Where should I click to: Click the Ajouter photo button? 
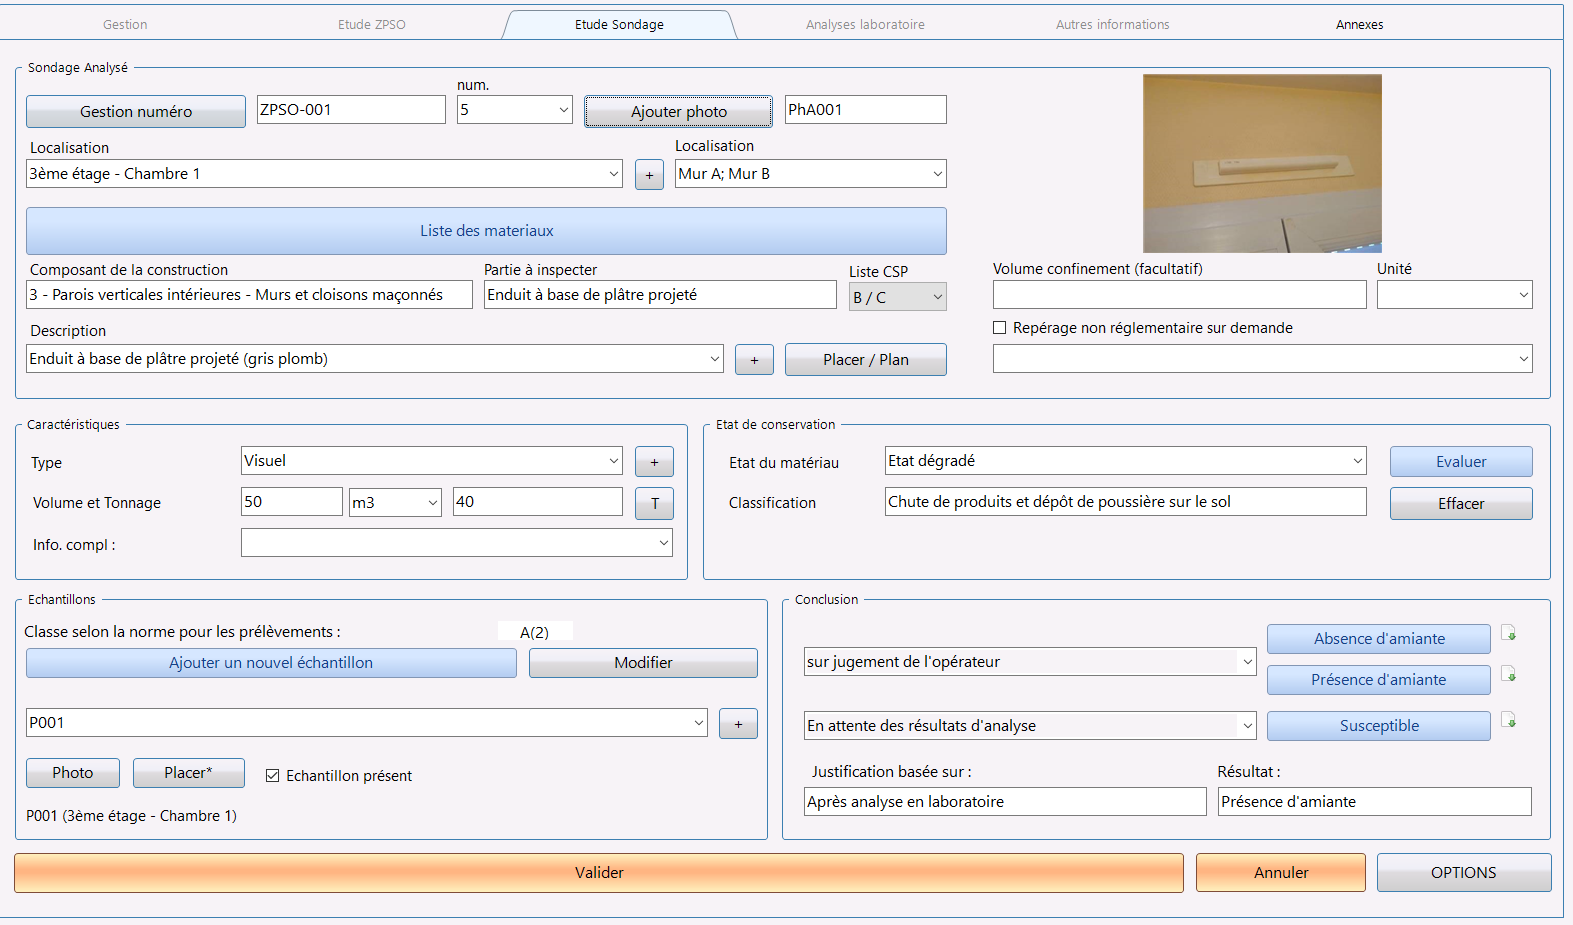coord(678,112)
